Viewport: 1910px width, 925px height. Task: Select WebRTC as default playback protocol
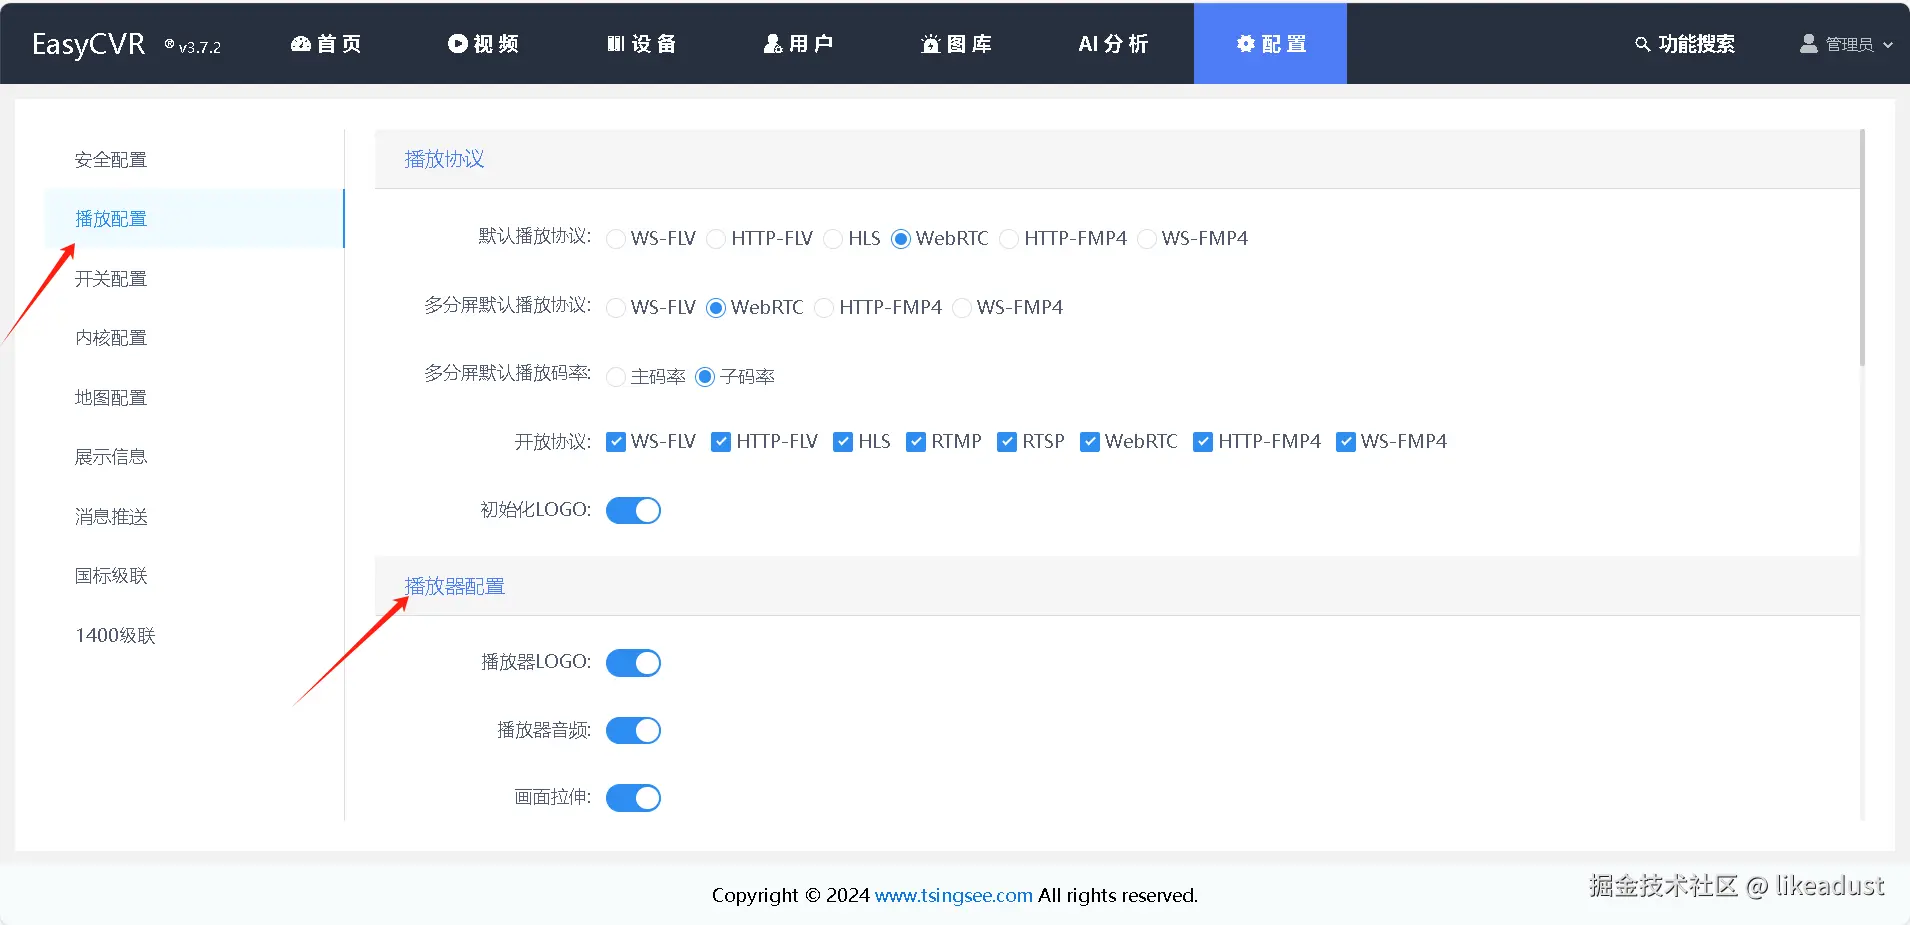(901, 239)
